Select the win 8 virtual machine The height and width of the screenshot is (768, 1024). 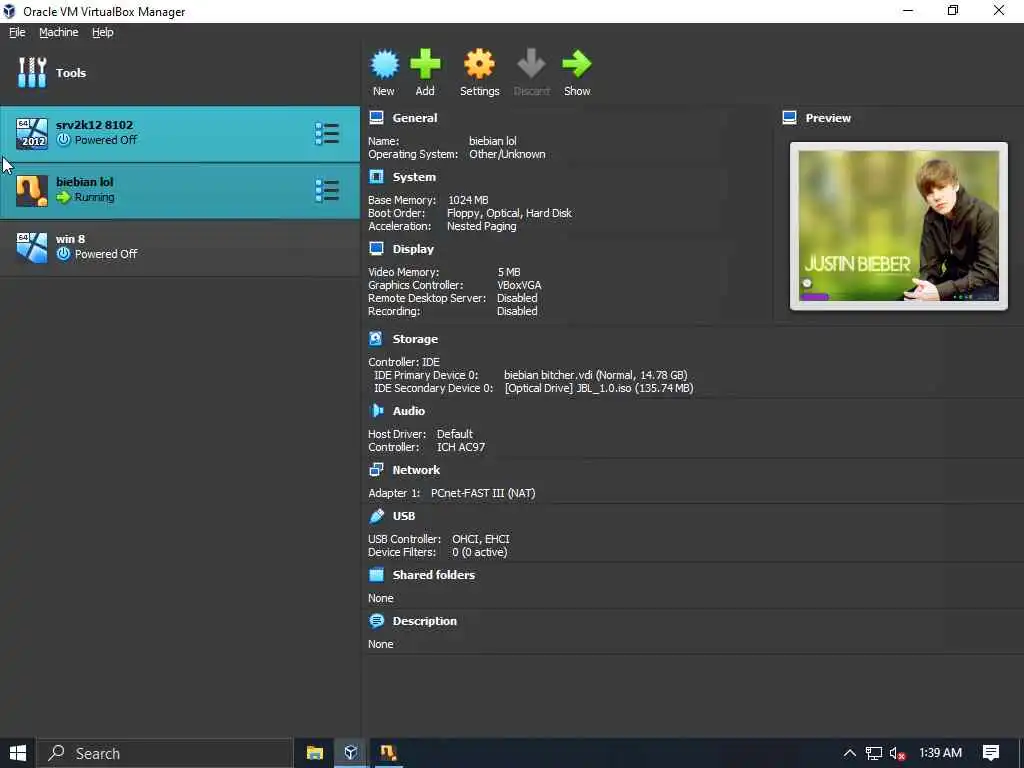180,248
